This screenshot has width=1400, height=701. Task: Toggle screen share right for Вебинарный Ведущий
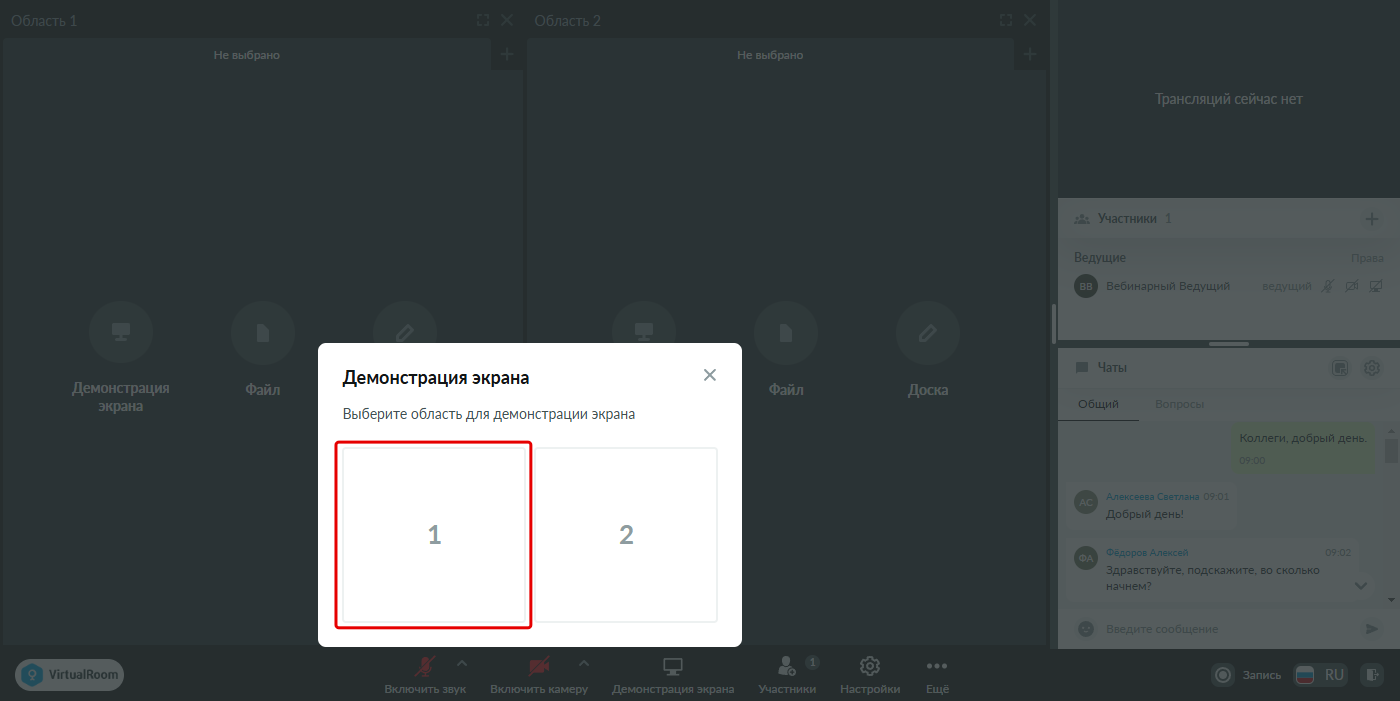pos(1376,287)
